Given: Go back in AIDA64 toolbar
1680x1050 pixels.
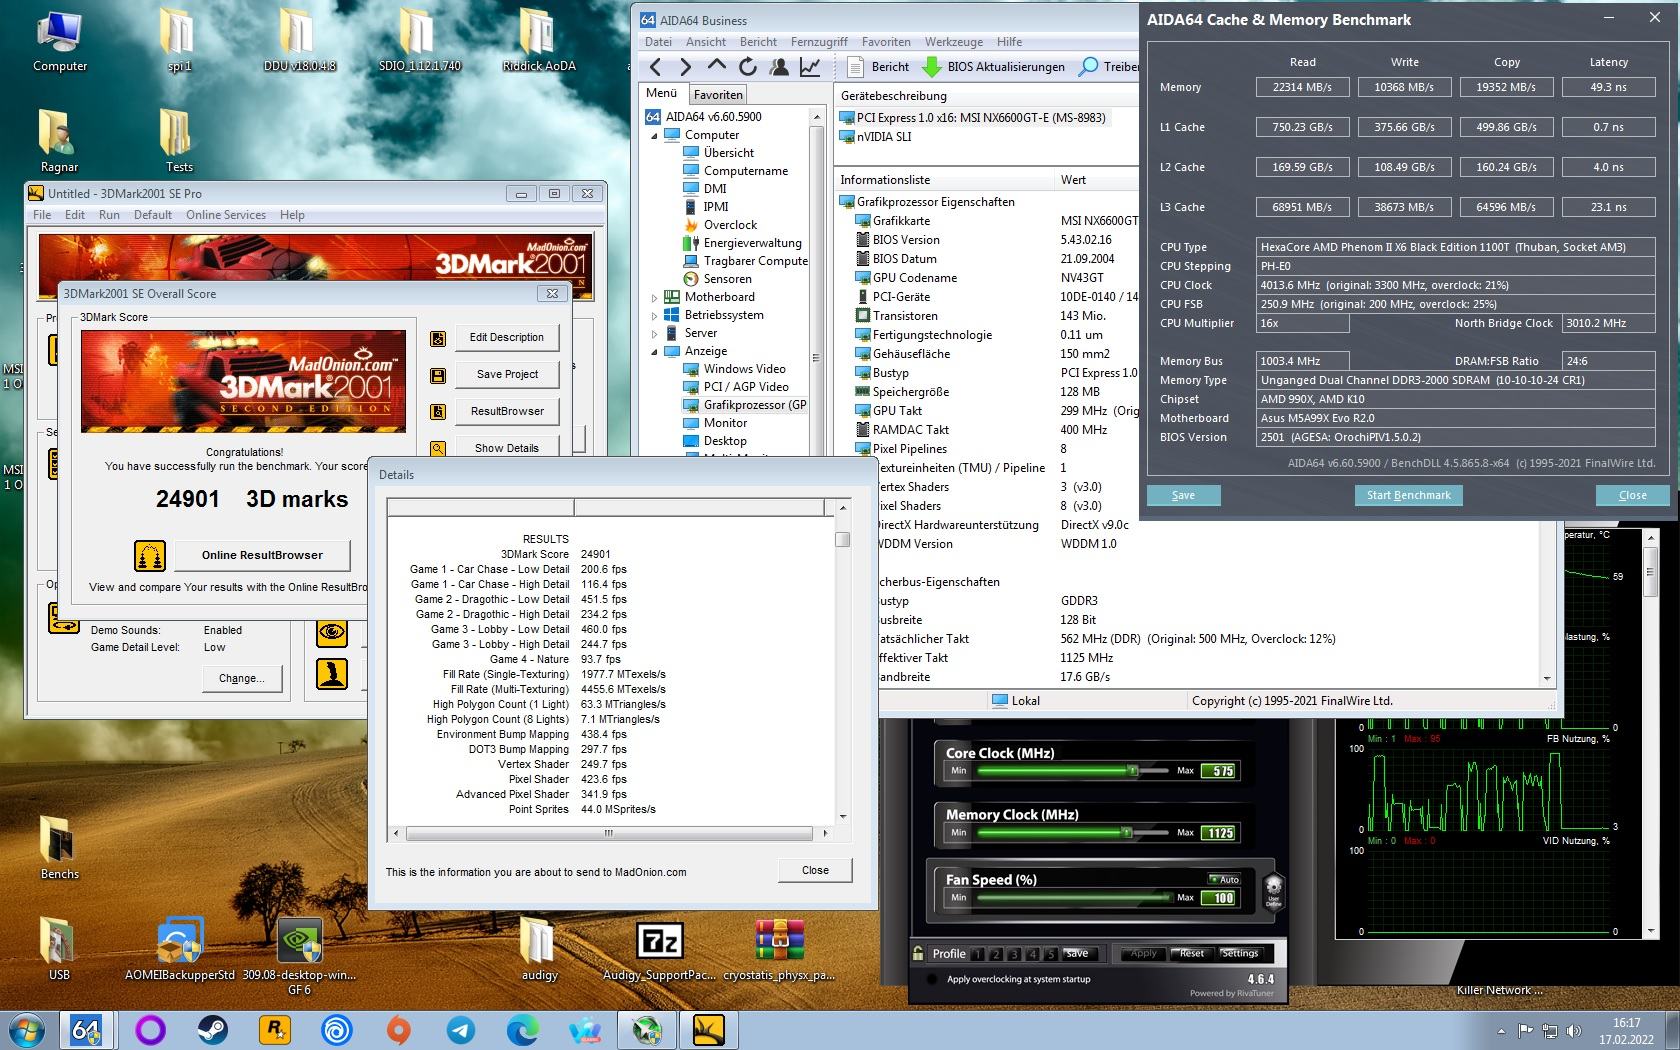Looking at the screenshot, I should click(x=656, y=67).
